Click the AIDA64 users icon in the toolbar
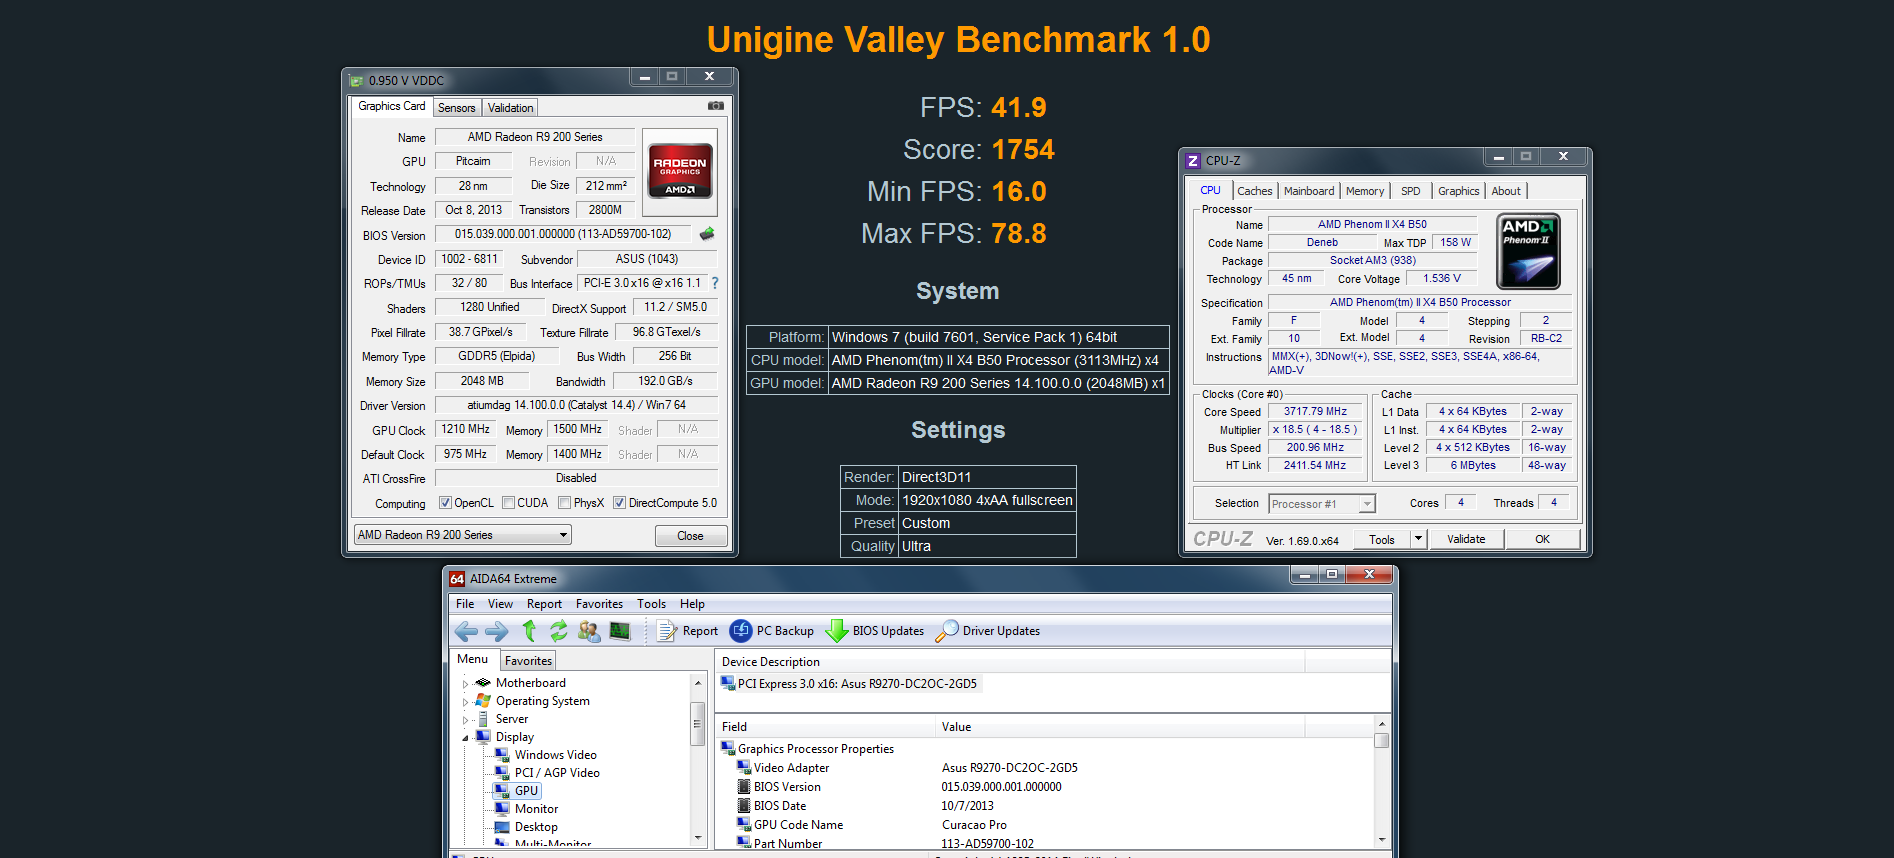This screenshot has width=1894, height=858. pos(589,631)
